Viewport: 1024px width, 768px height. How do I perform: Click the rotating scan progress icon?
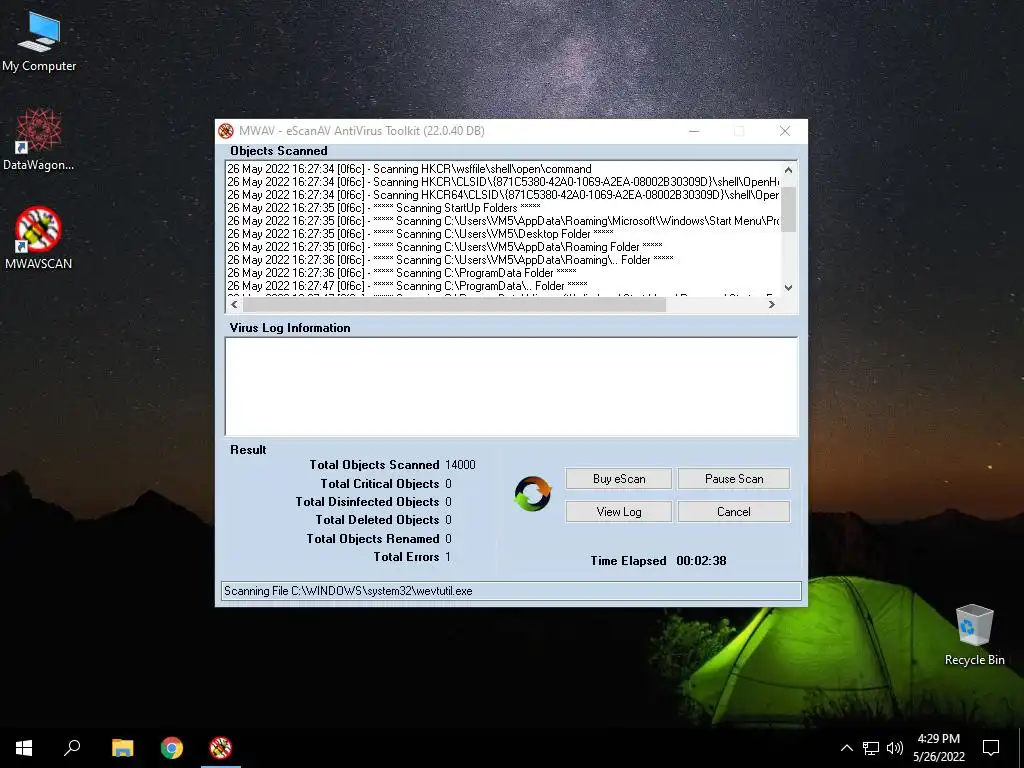(532, 494)
